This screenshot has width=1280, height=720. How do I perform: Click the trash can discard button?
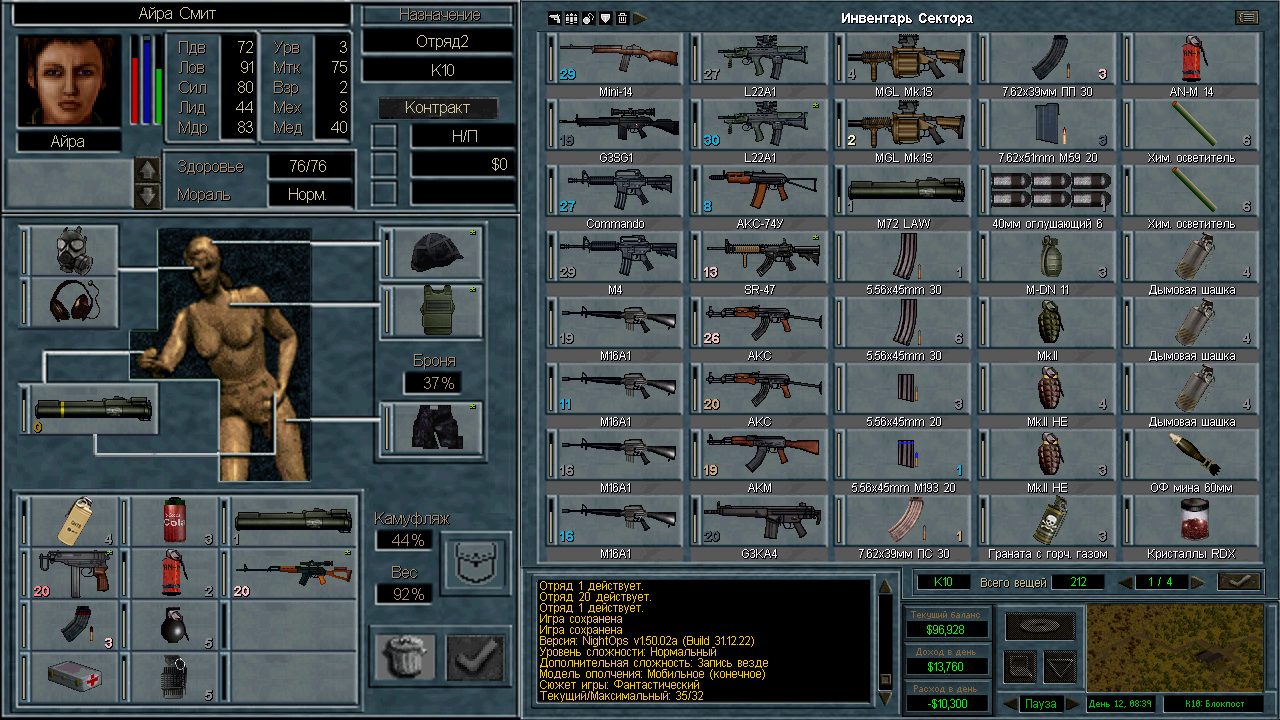[403, 657]
